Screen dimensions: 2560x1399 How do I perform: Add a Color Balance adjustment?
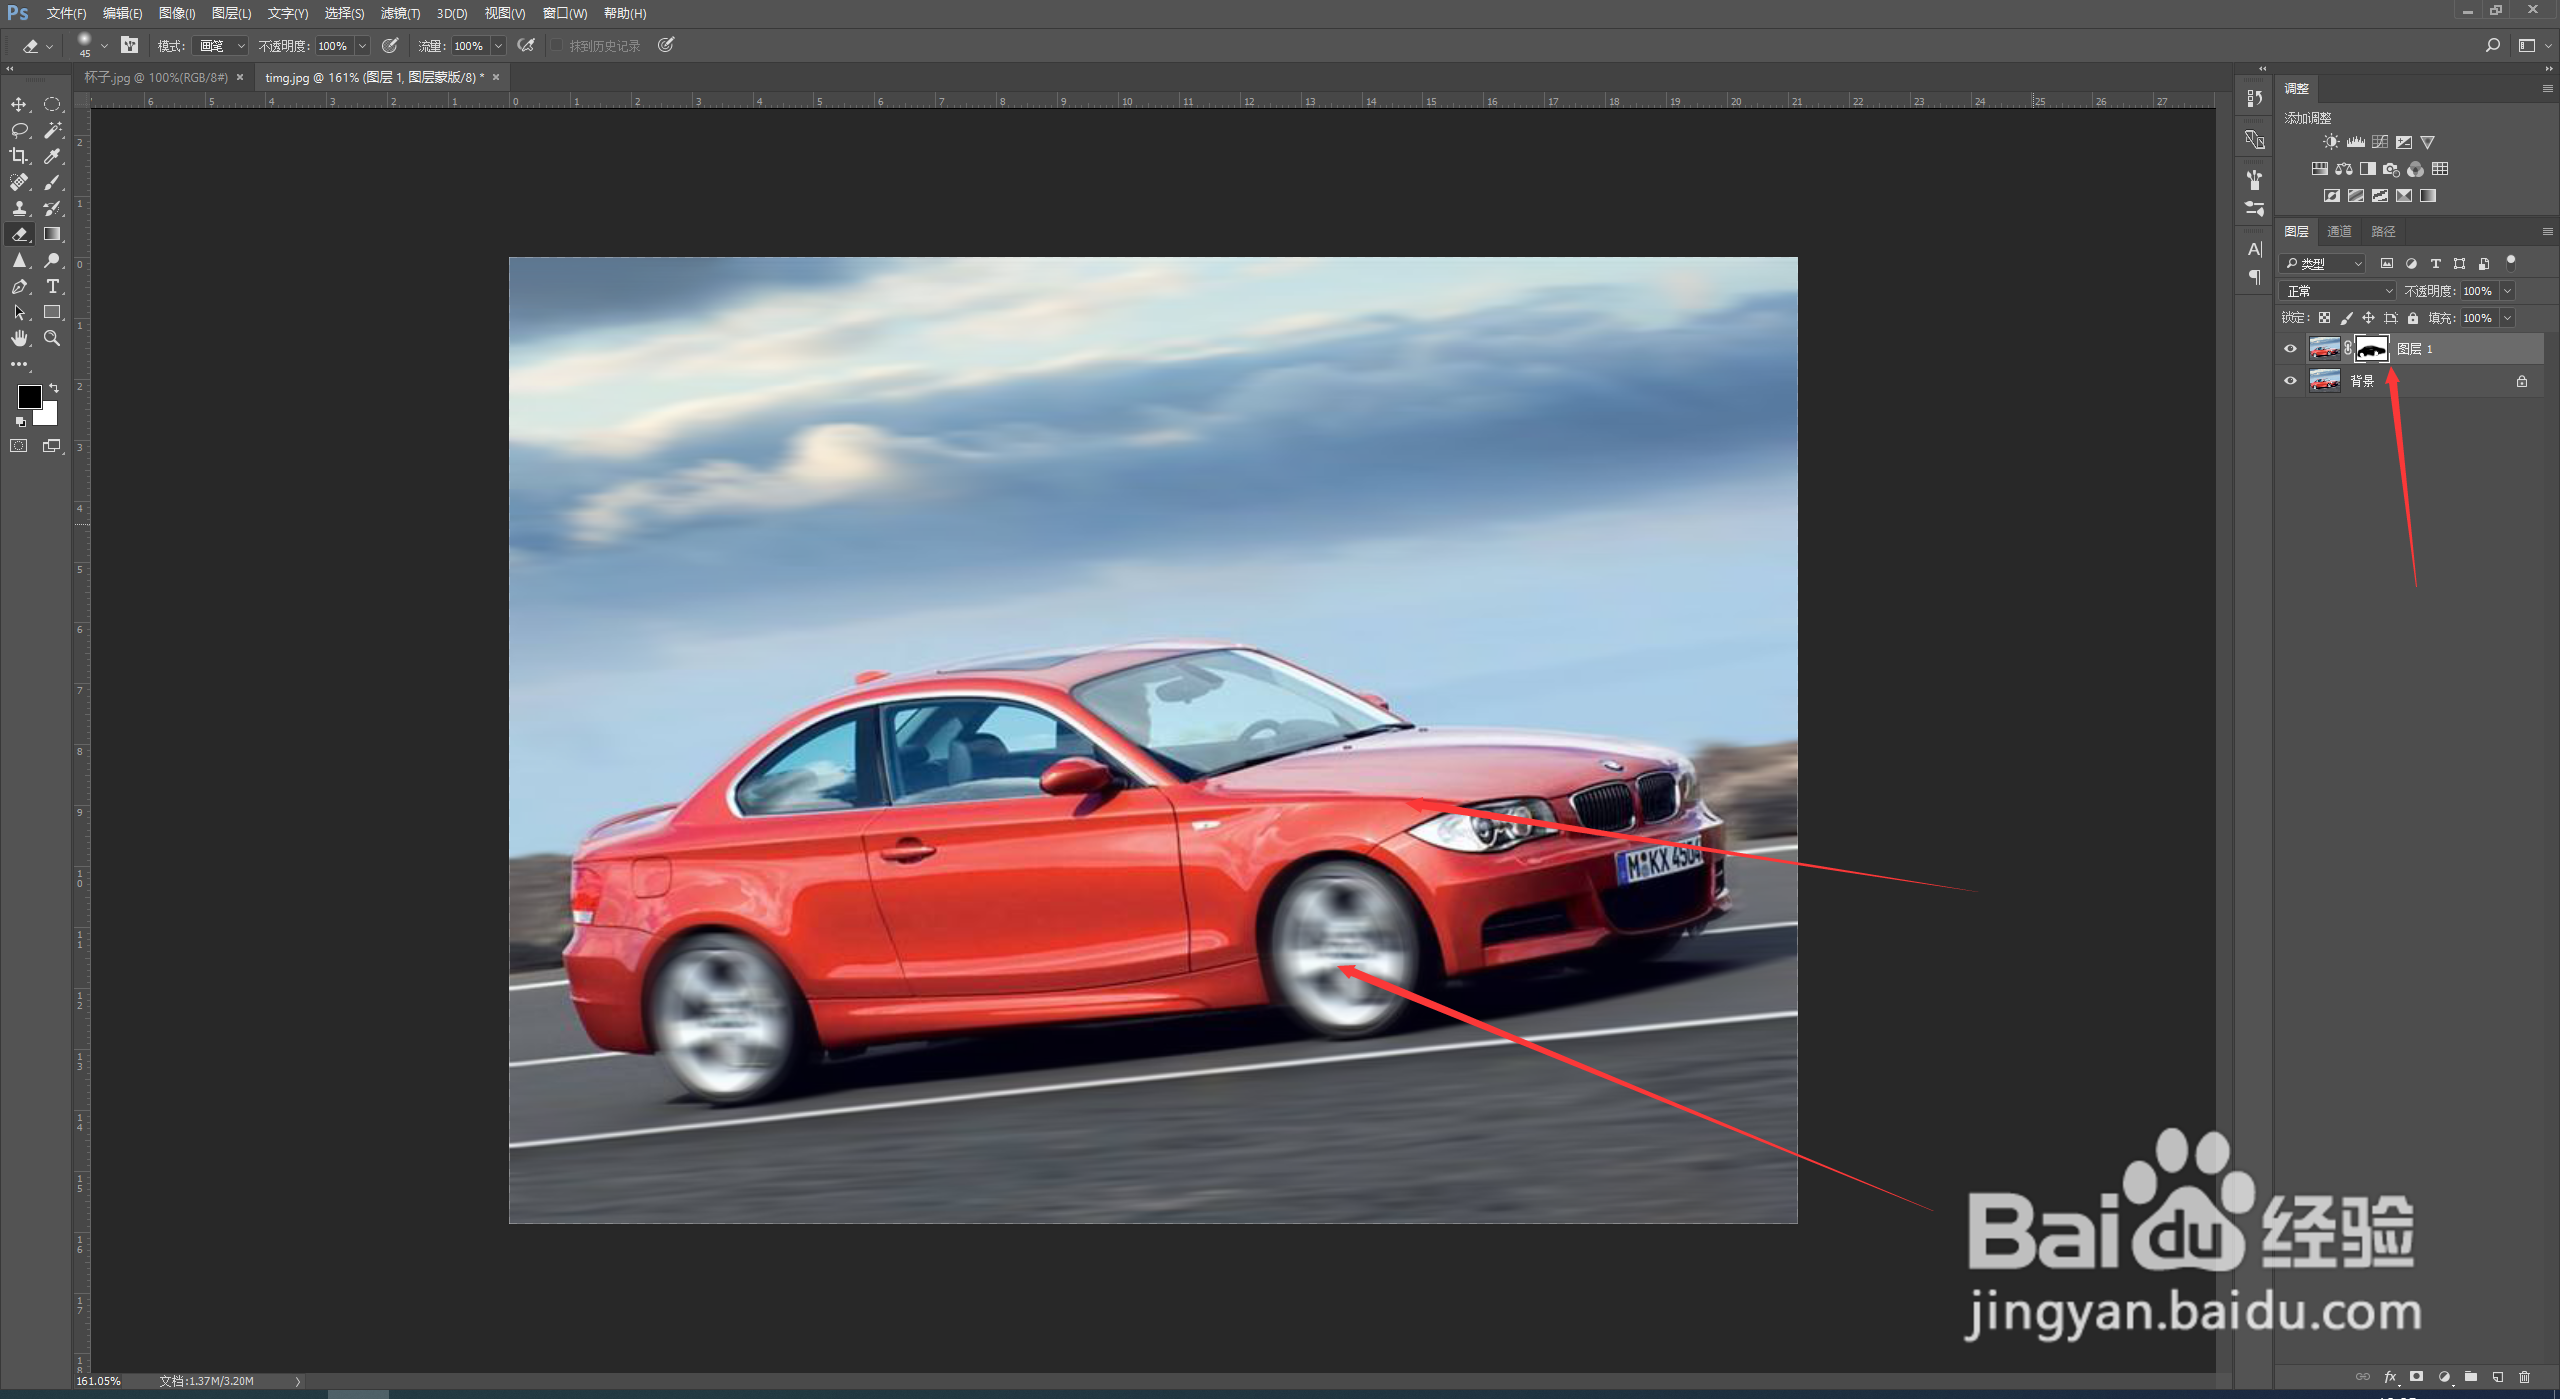pos(2344,169)
